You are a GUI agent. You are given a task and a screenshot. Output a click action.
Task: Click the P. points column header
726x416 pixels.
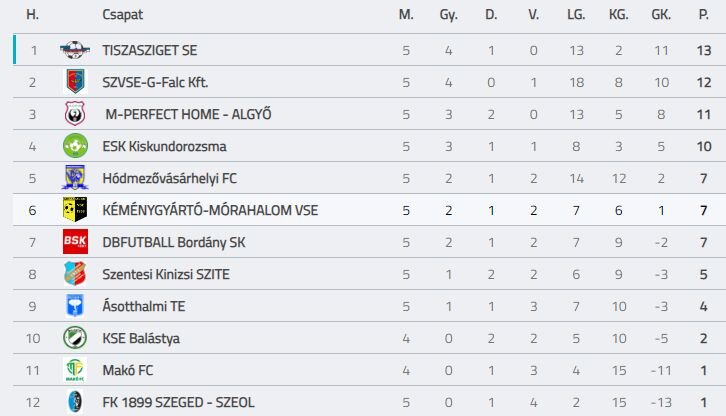[703, 15]
